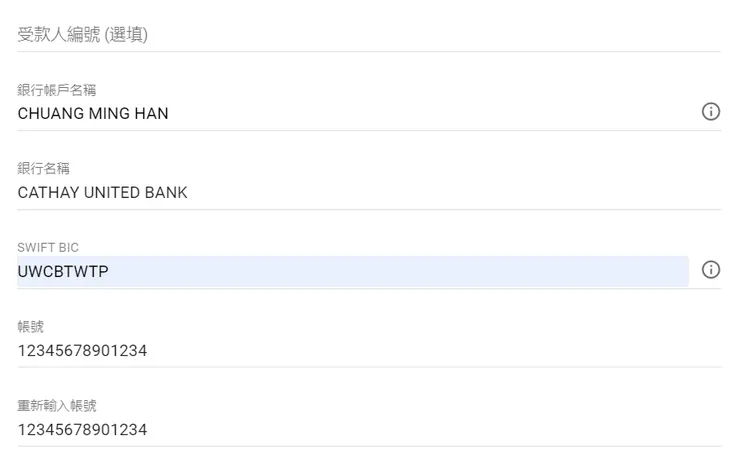Click info icon beside SWIFT BIC field

coord(711,270)
